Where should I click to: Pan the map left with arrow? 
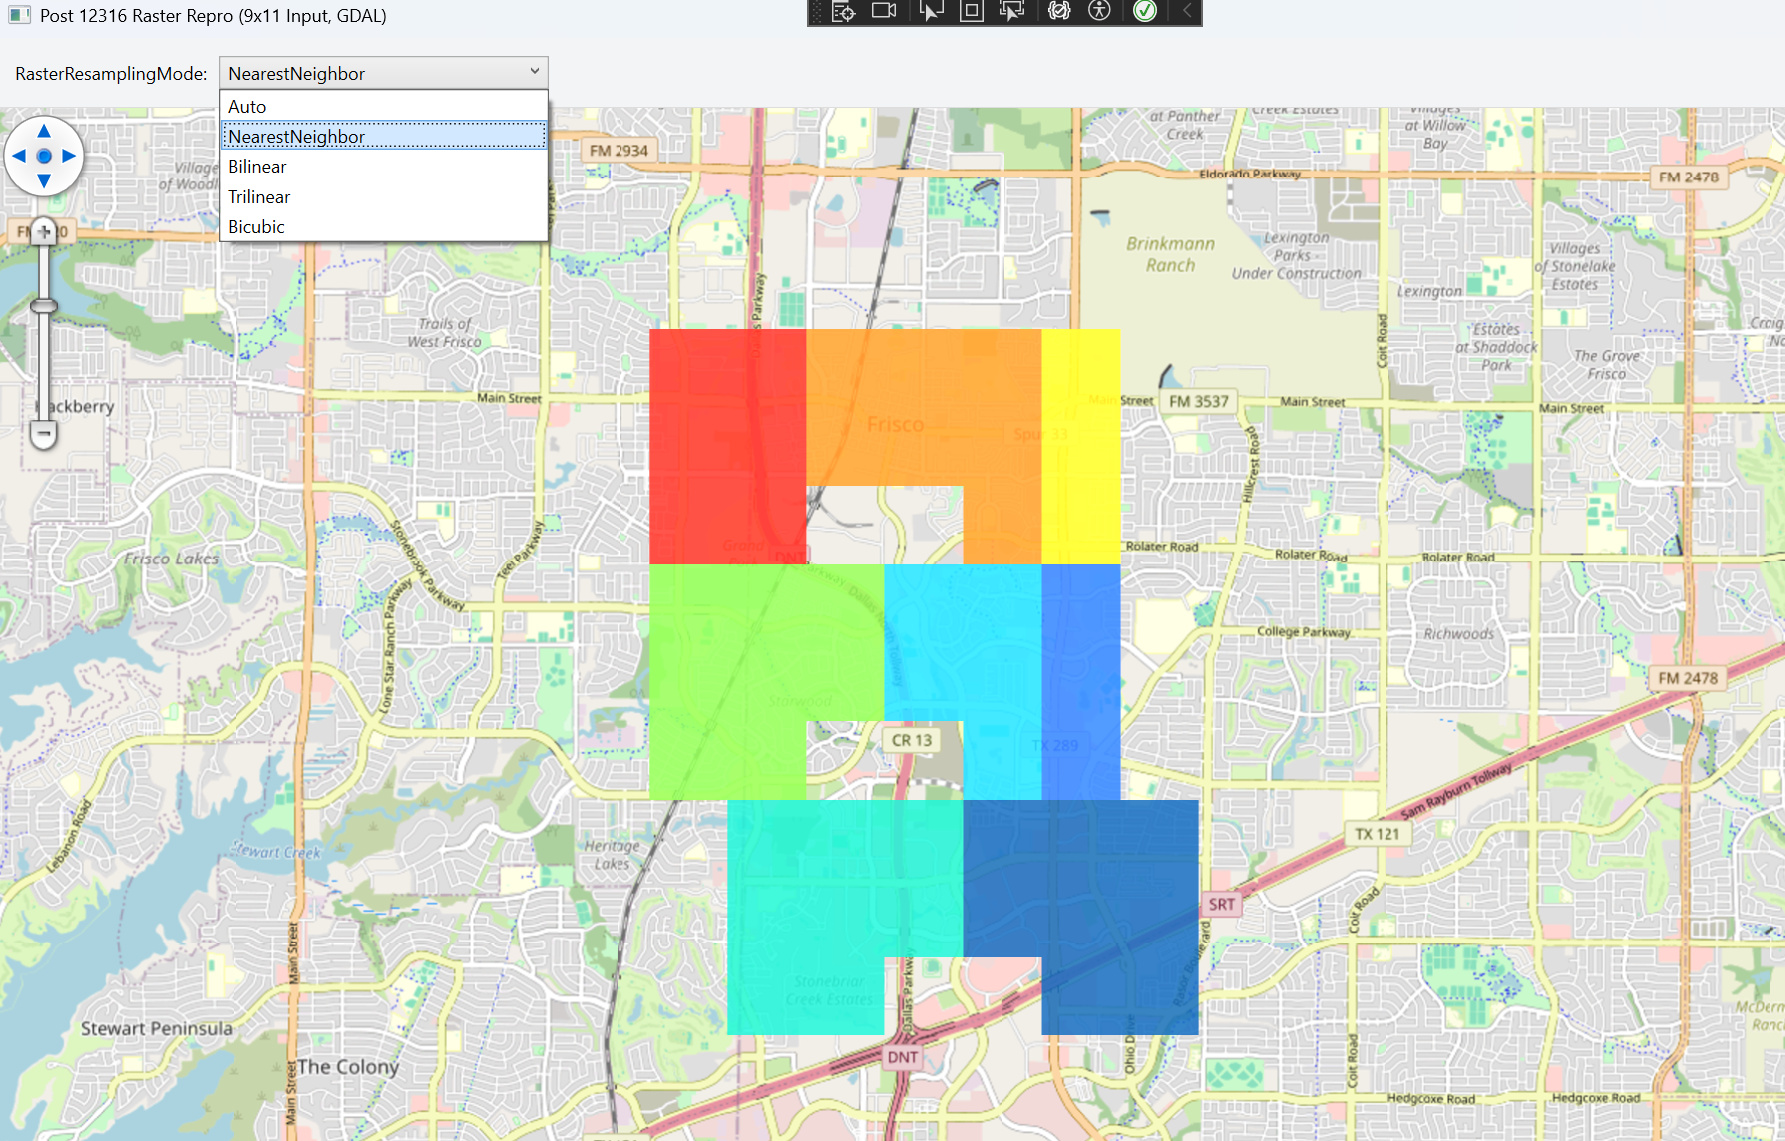pos(19,156)
